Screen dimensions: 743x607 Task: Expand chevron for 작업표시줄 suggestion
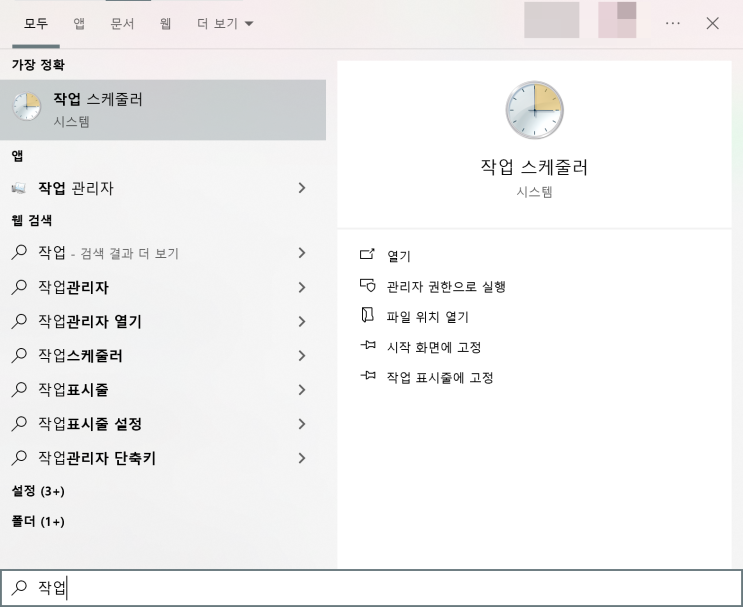pyautogui.click(x=302, y=390)
